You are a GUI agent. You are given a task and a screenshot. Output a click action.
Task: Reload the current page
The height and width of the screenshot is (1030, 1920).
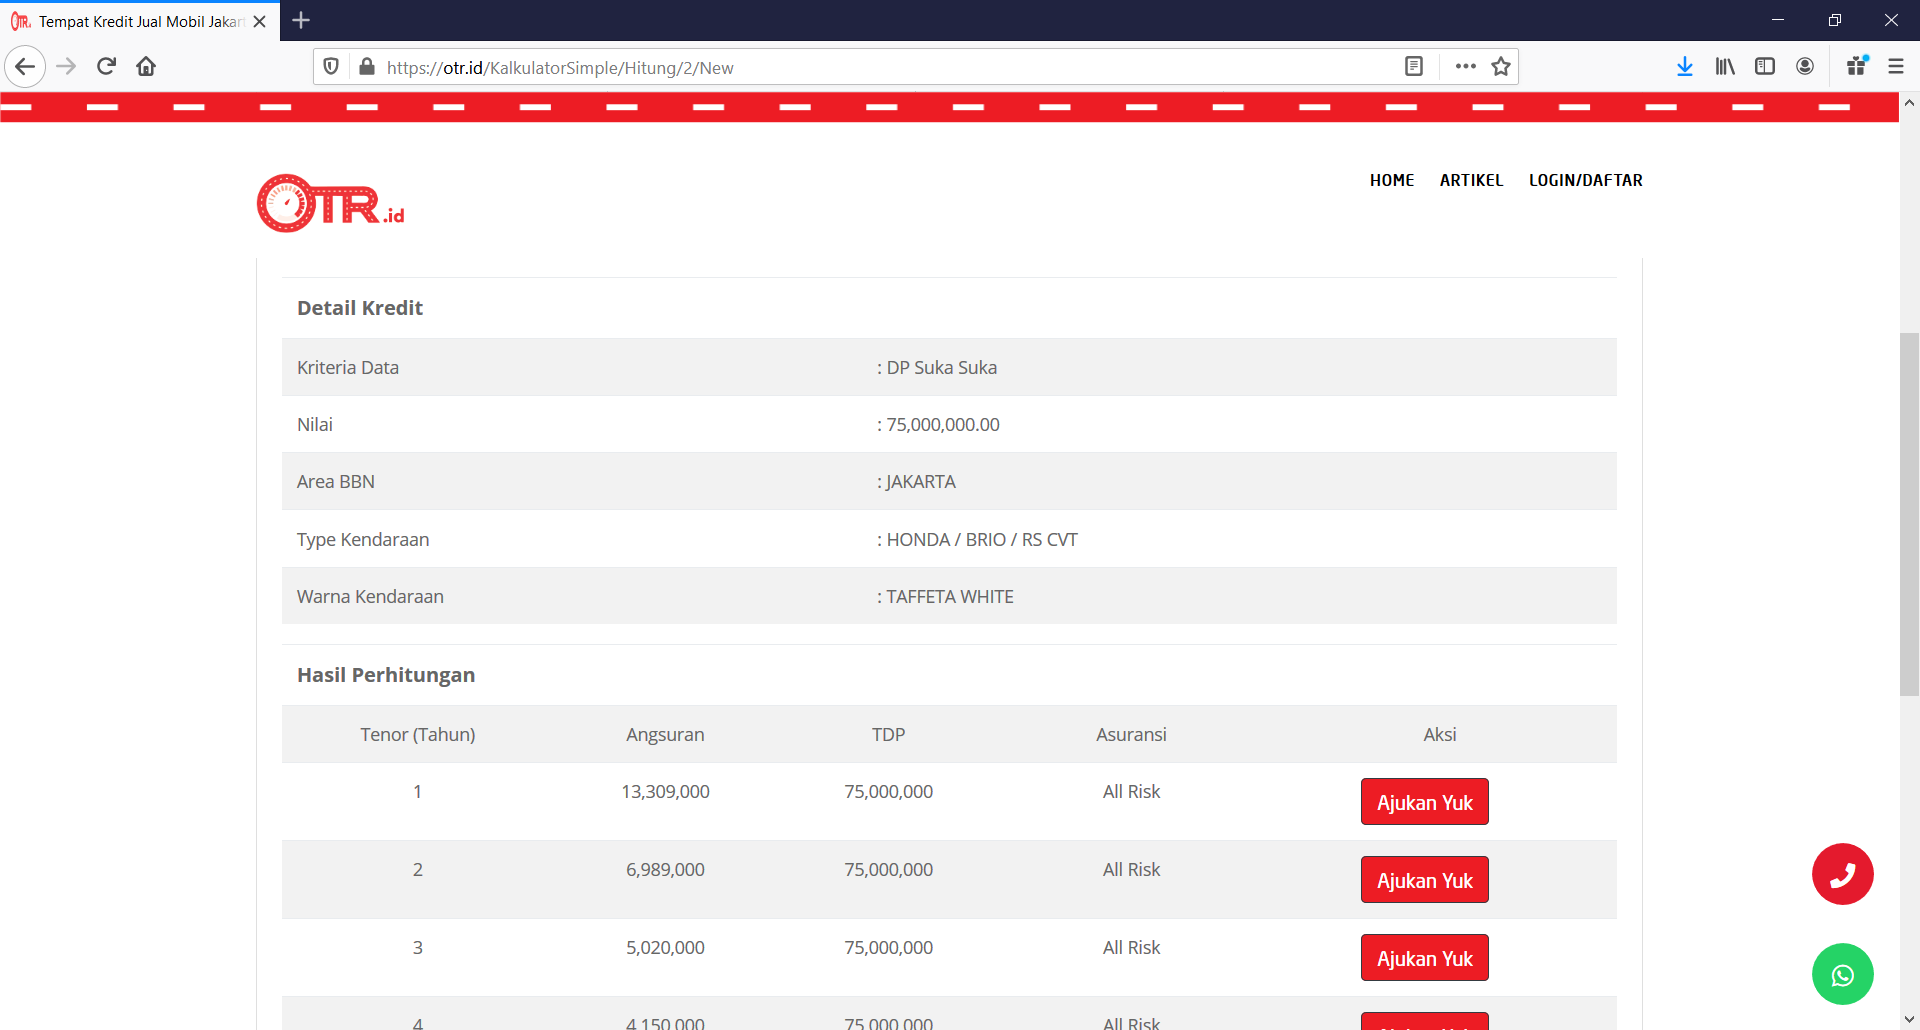[106, 67]
